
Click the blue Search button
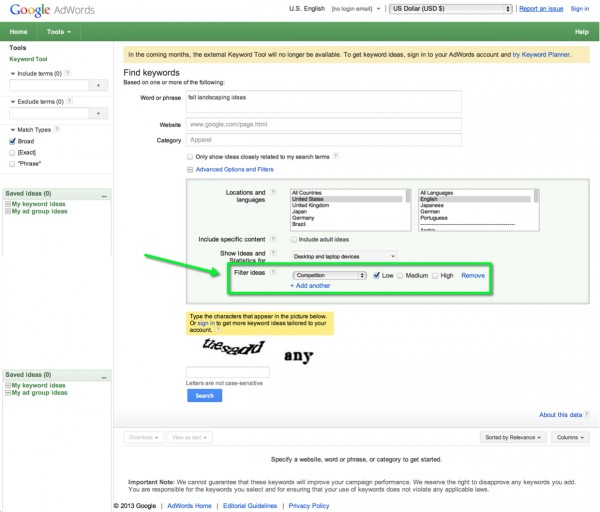pos(205,396)
